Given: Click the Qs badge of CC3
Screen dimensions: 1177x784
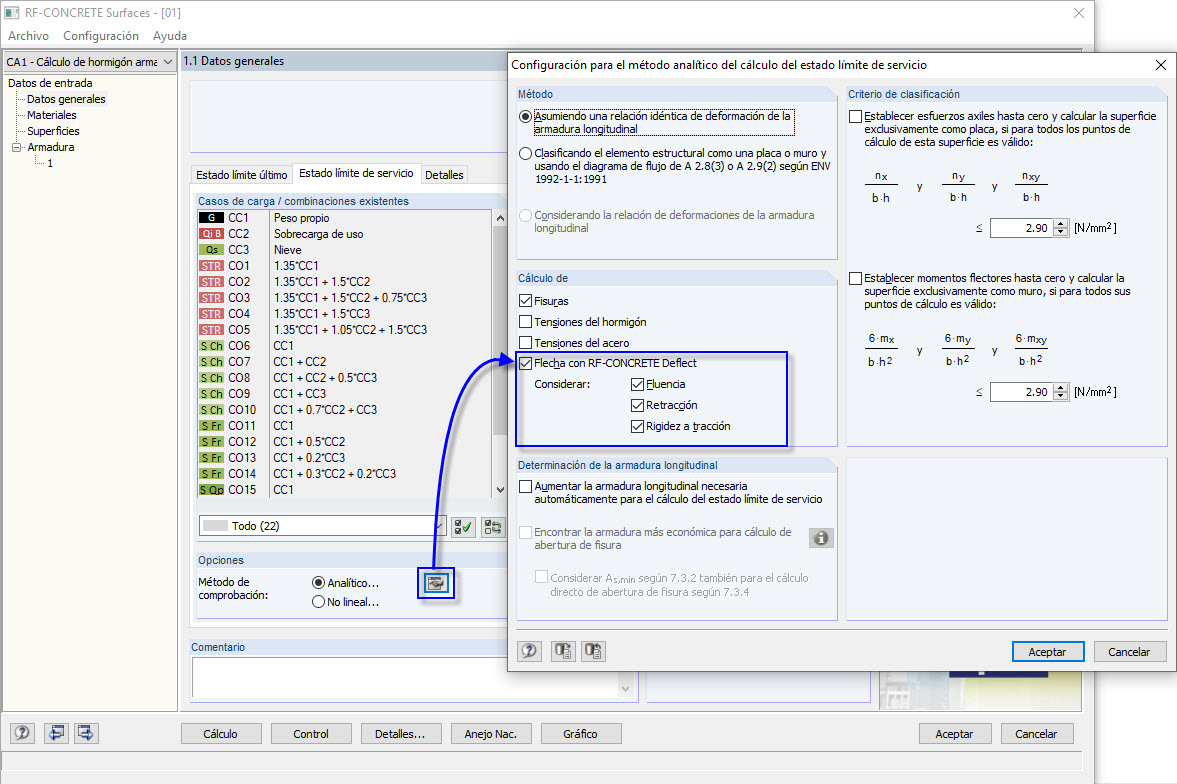Looking at the screenshot, I should click(211, 250).
